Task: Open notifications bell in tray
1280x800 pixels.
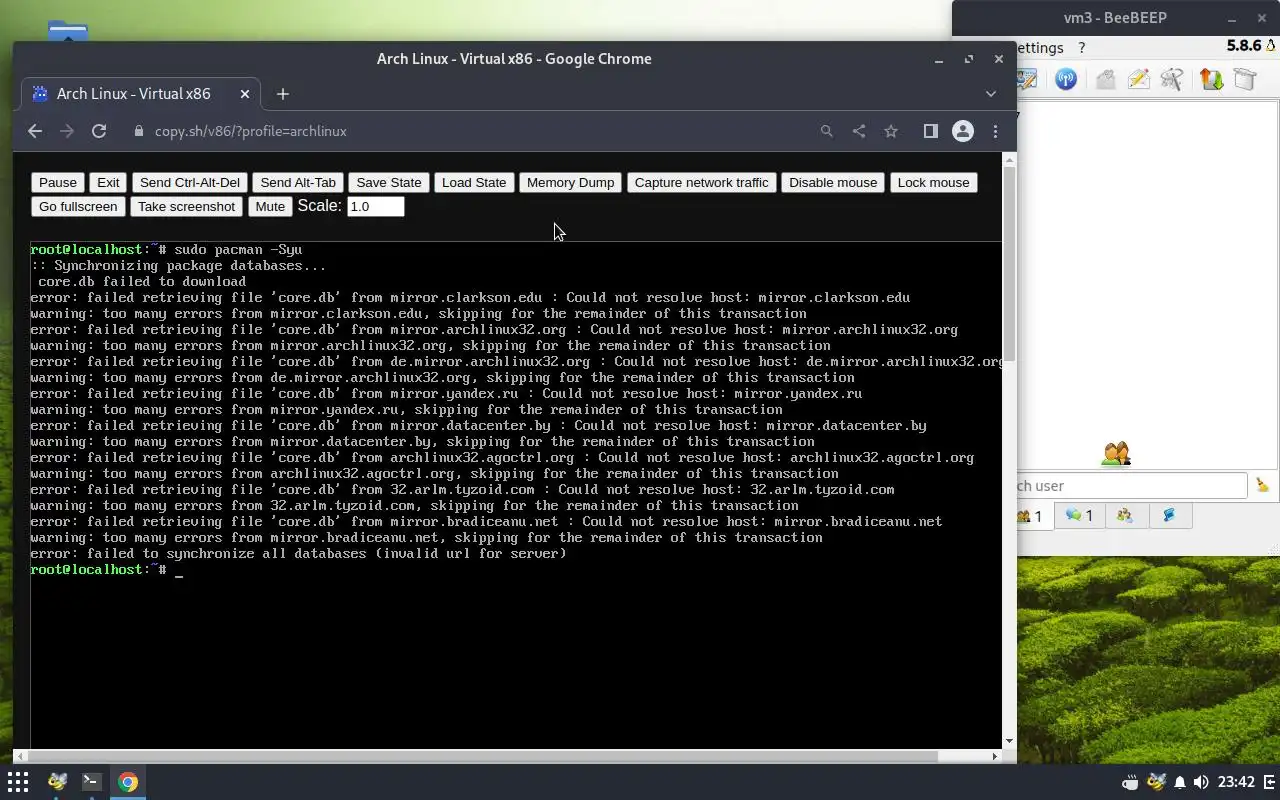Action: click(1180, 782)
